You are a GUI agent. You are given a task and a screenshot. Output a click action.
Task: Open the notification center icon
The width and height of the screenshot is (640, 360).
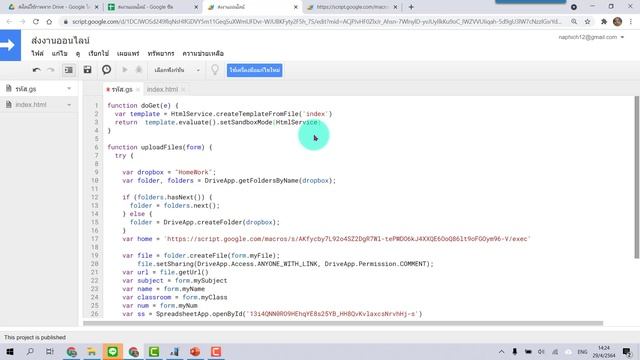click(x=627, y=351)
